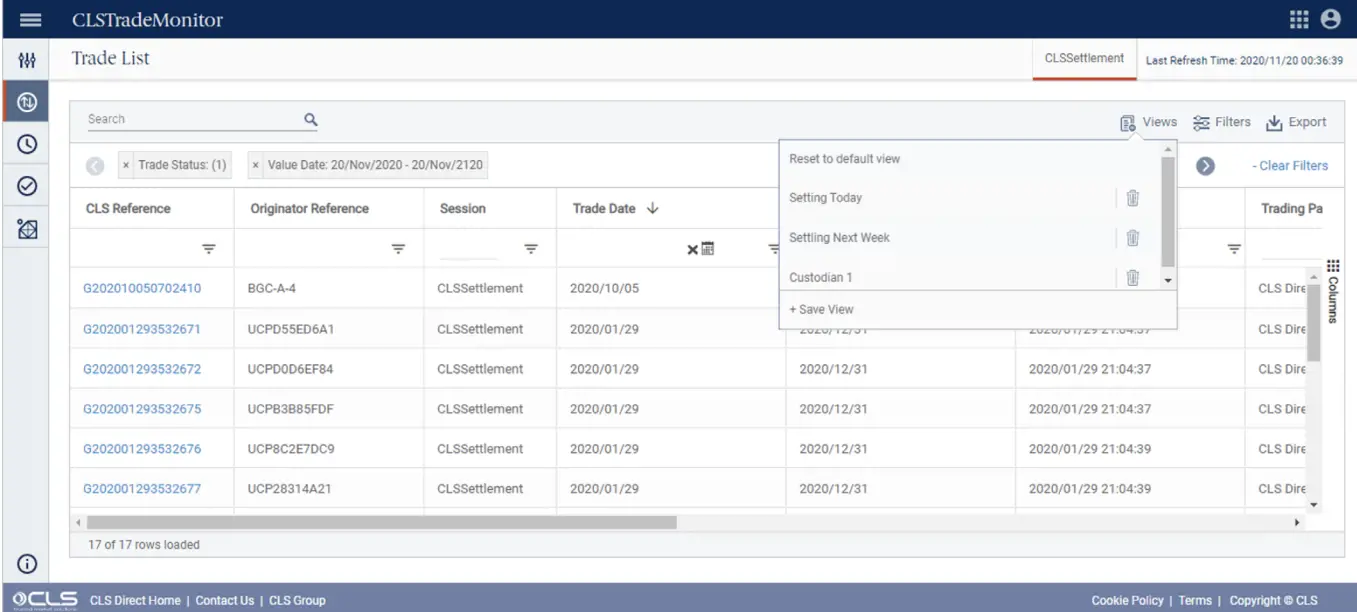Select cell UCPD0D6EF84

coord(291,369)
